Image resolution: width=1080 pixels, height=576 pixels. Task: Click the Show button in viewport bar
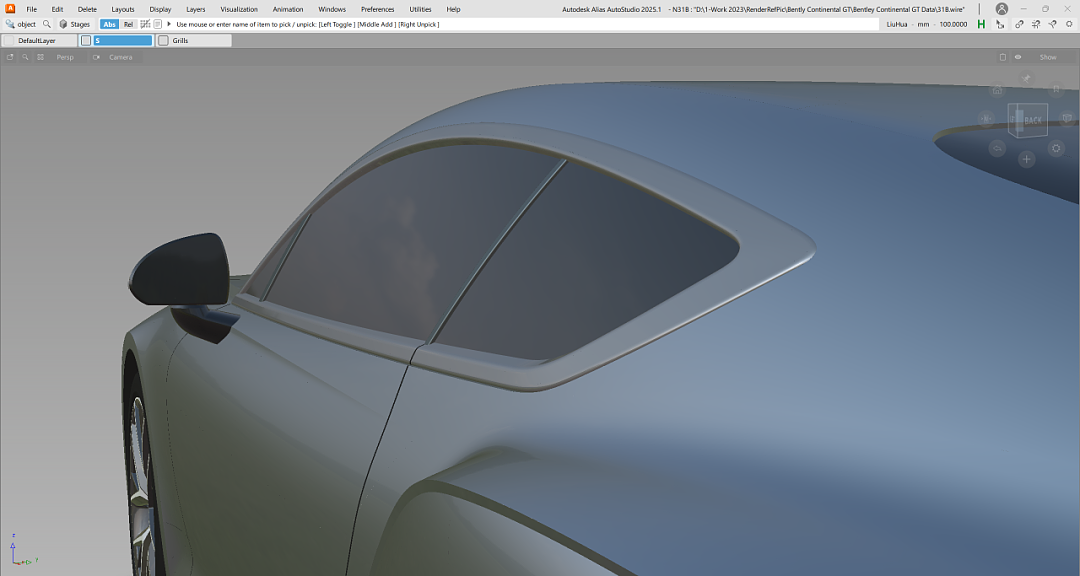pyautogui.click(x=1047, y=57)
